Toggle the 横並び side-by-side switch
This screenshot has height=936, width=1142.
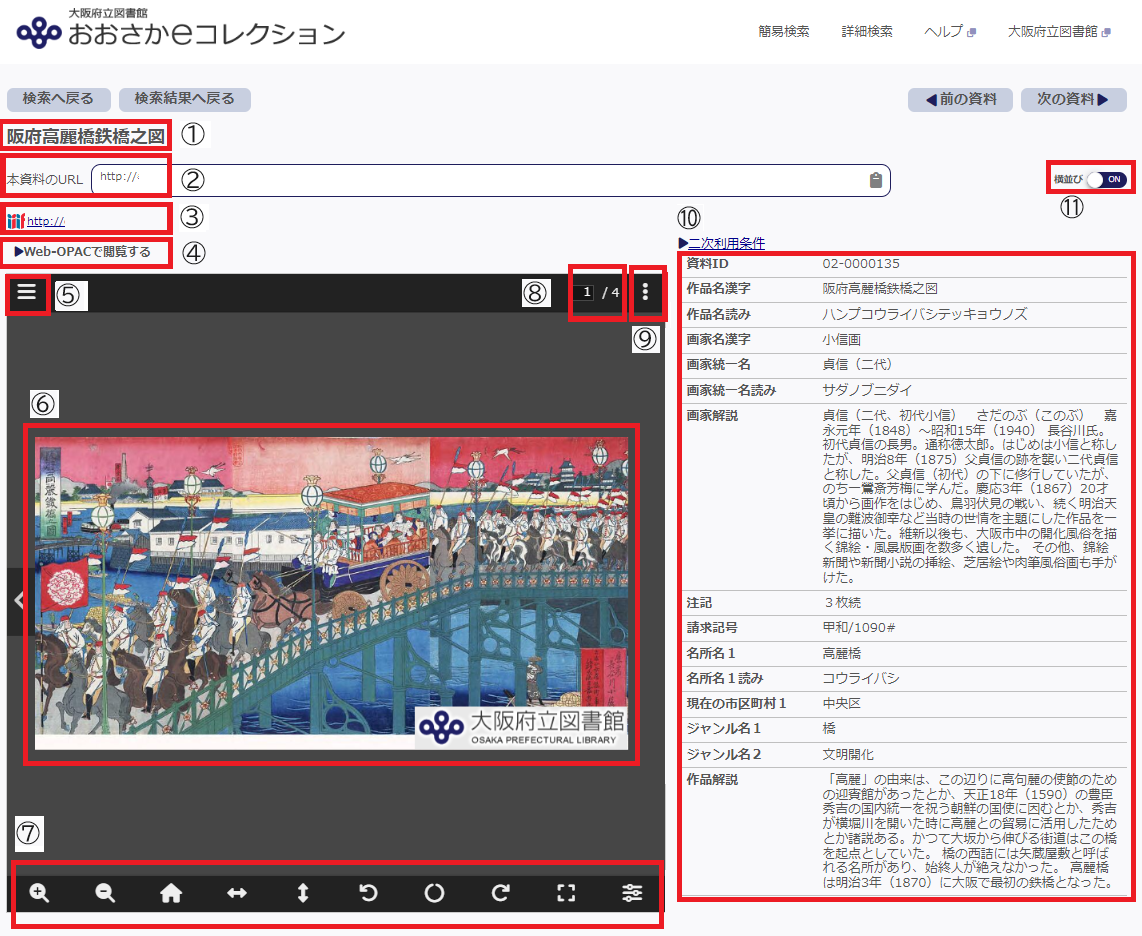coord(1106,179)
